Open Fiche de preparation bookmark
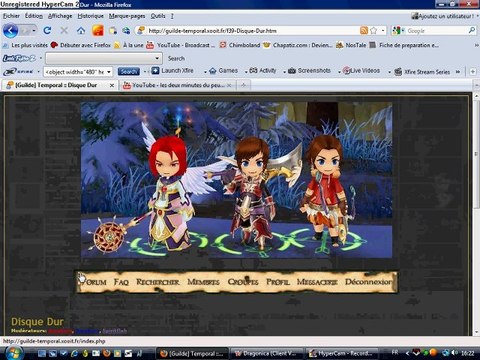This screenshot has height=360, width=480. pyautogui.click(x=404, y=45)
